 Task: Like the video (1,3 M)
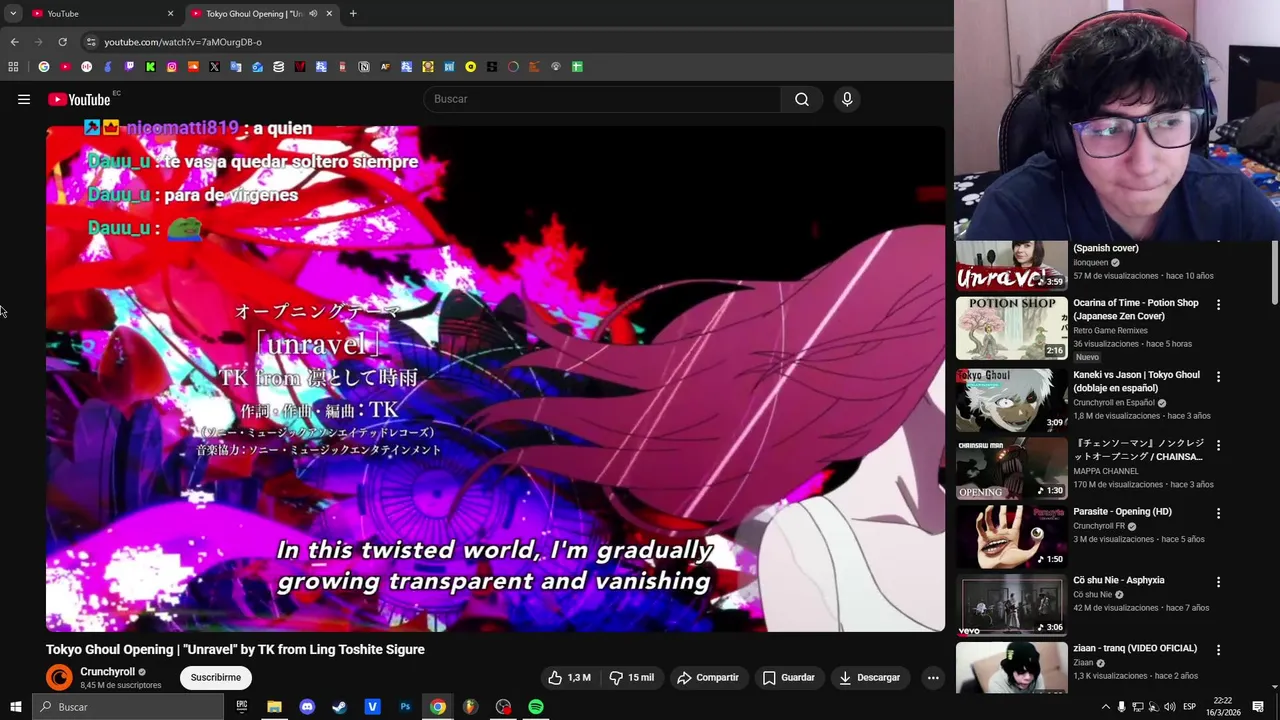[569, 677]
